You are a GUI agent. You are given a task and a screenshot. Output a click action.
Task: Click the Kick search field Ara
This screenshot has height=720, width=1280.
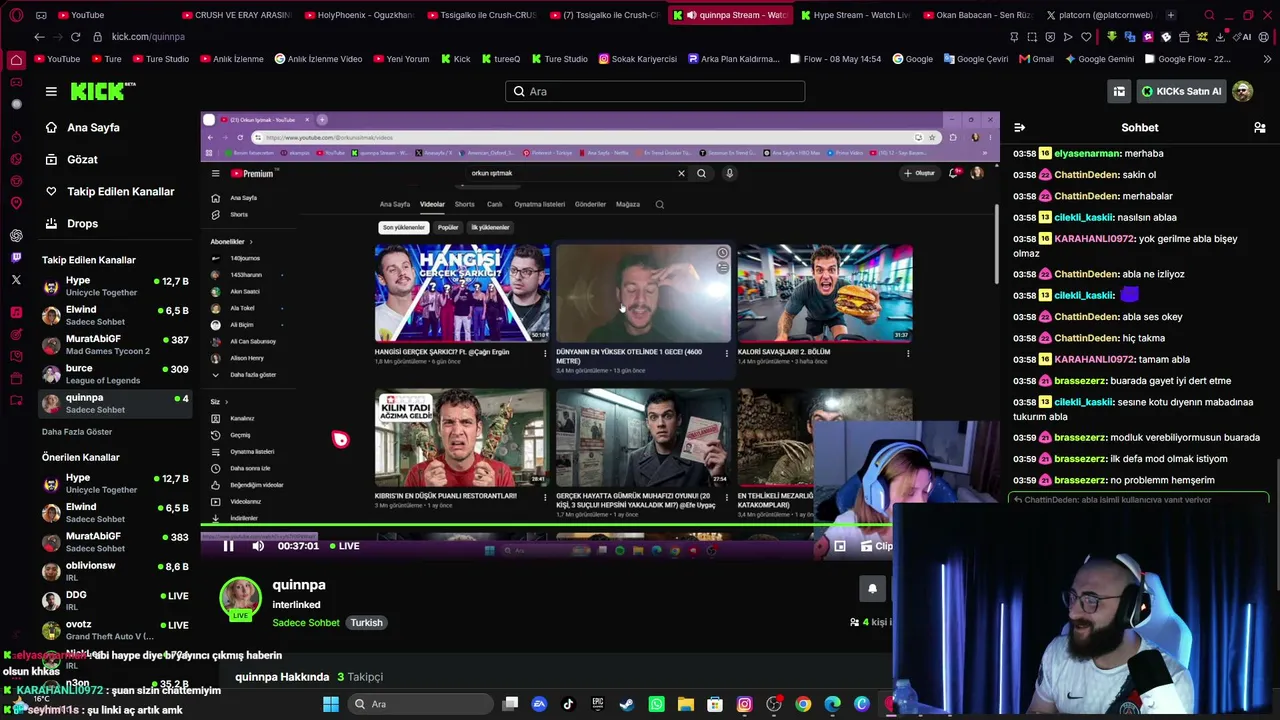[x=655, y=91]
